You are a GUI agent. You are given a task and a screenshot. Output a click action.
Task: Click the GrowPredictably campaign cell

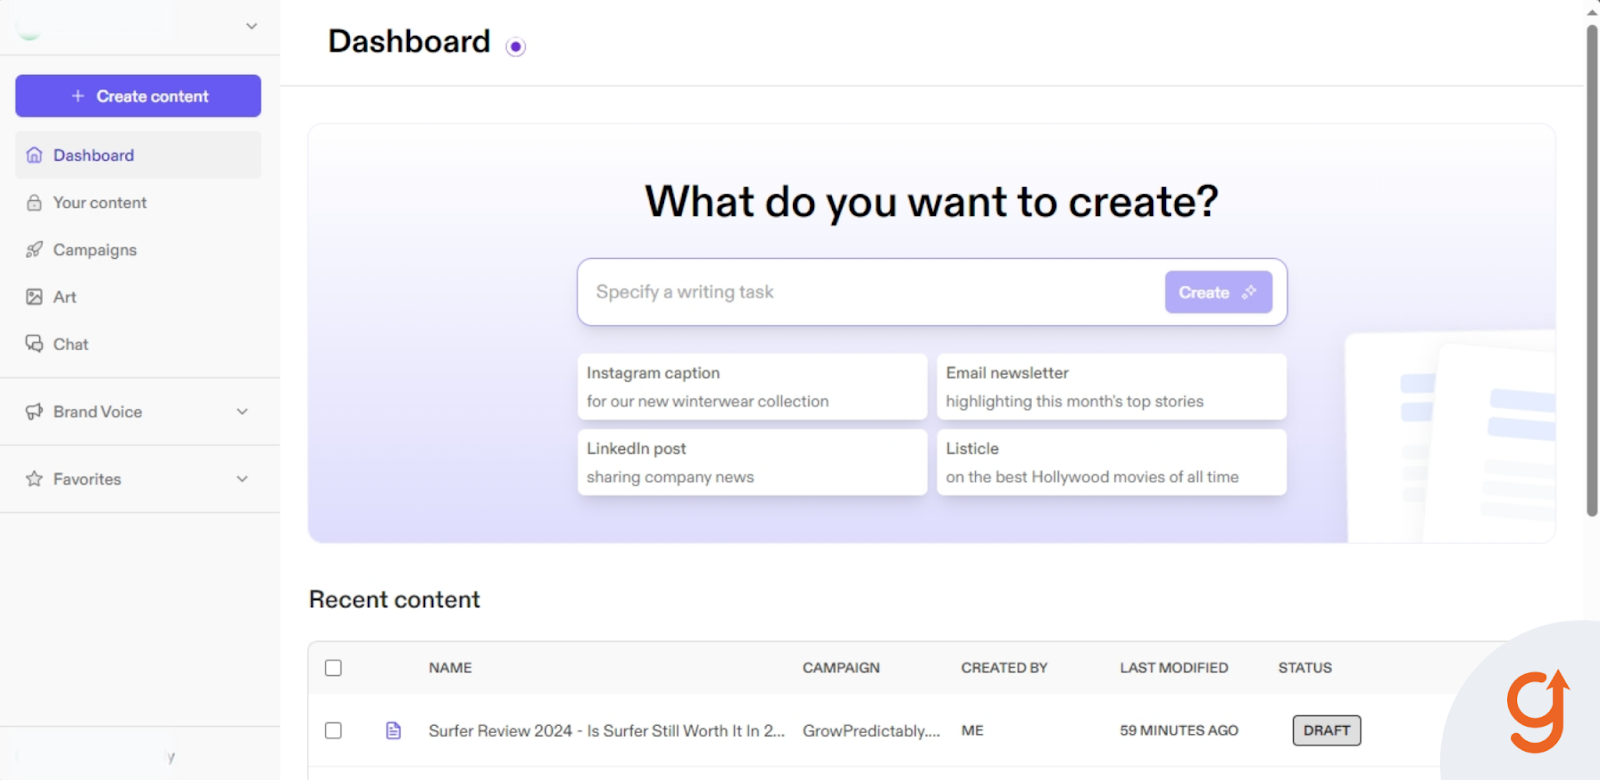pos(871,731)
